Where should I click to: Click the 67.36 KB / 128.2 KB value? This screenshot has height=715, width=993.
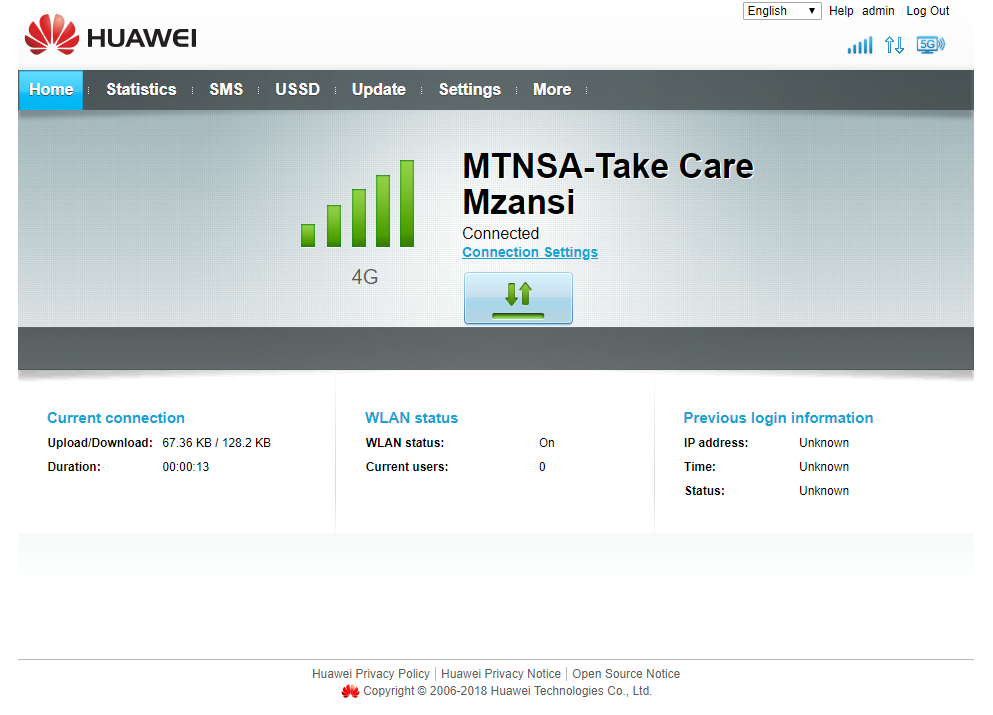click(x=217, y=443)
